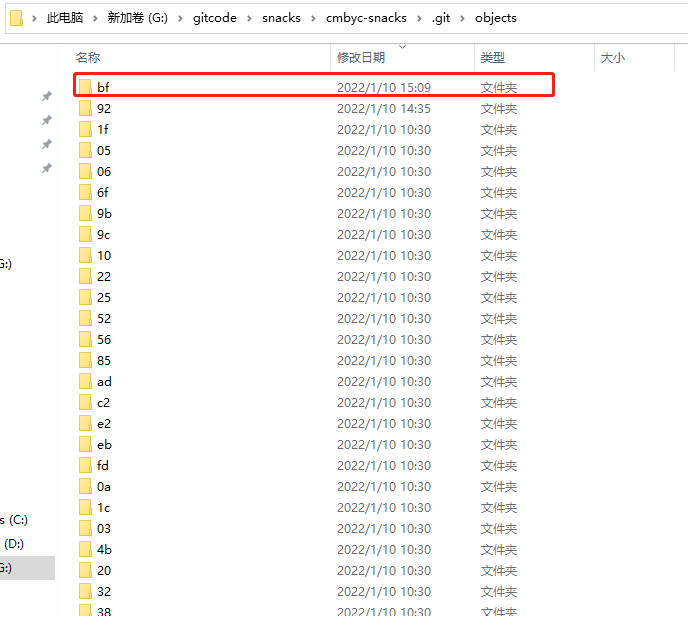This screenshot has width=688, height=624.
Task: Navigate to snacks breadcrumb
Action: (281, 18)
